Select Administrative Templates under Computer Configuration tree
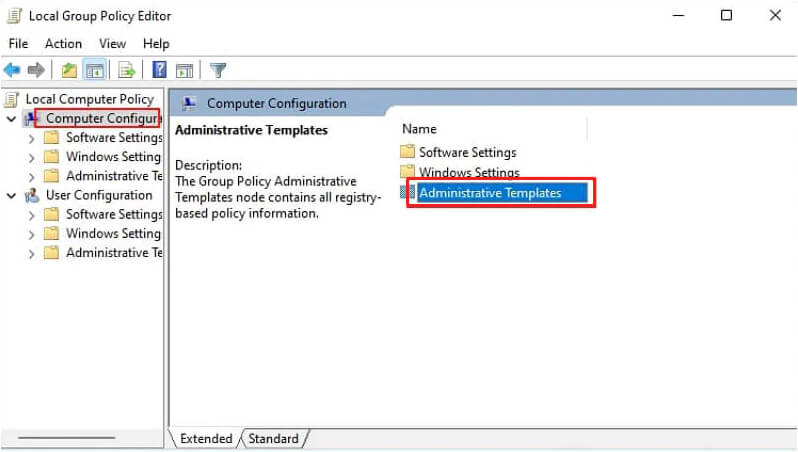798x452 pixels. click(x=114, y=176)
